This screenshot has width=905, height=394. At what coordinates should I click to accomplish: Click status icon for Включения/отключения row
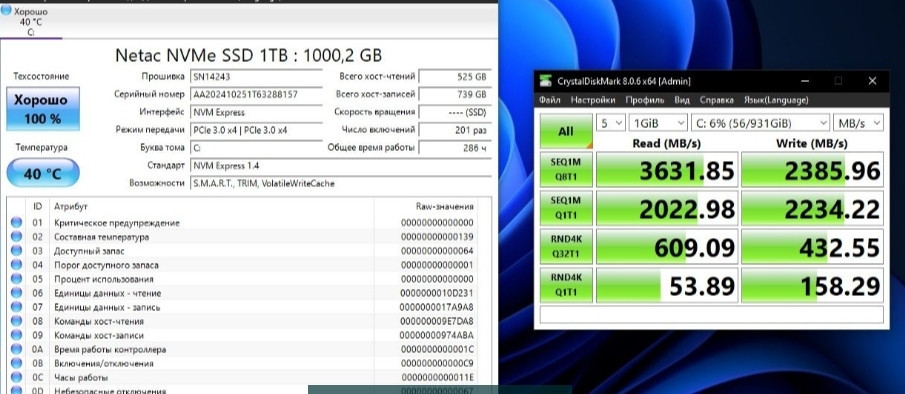[x=16, y=363]
